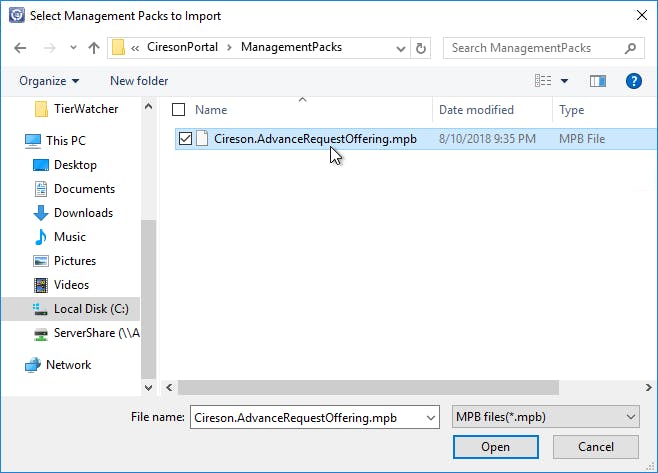This screenshot has width=658, height=473.
Task: Open the Organize menu
Action: (x=49, y=81)
